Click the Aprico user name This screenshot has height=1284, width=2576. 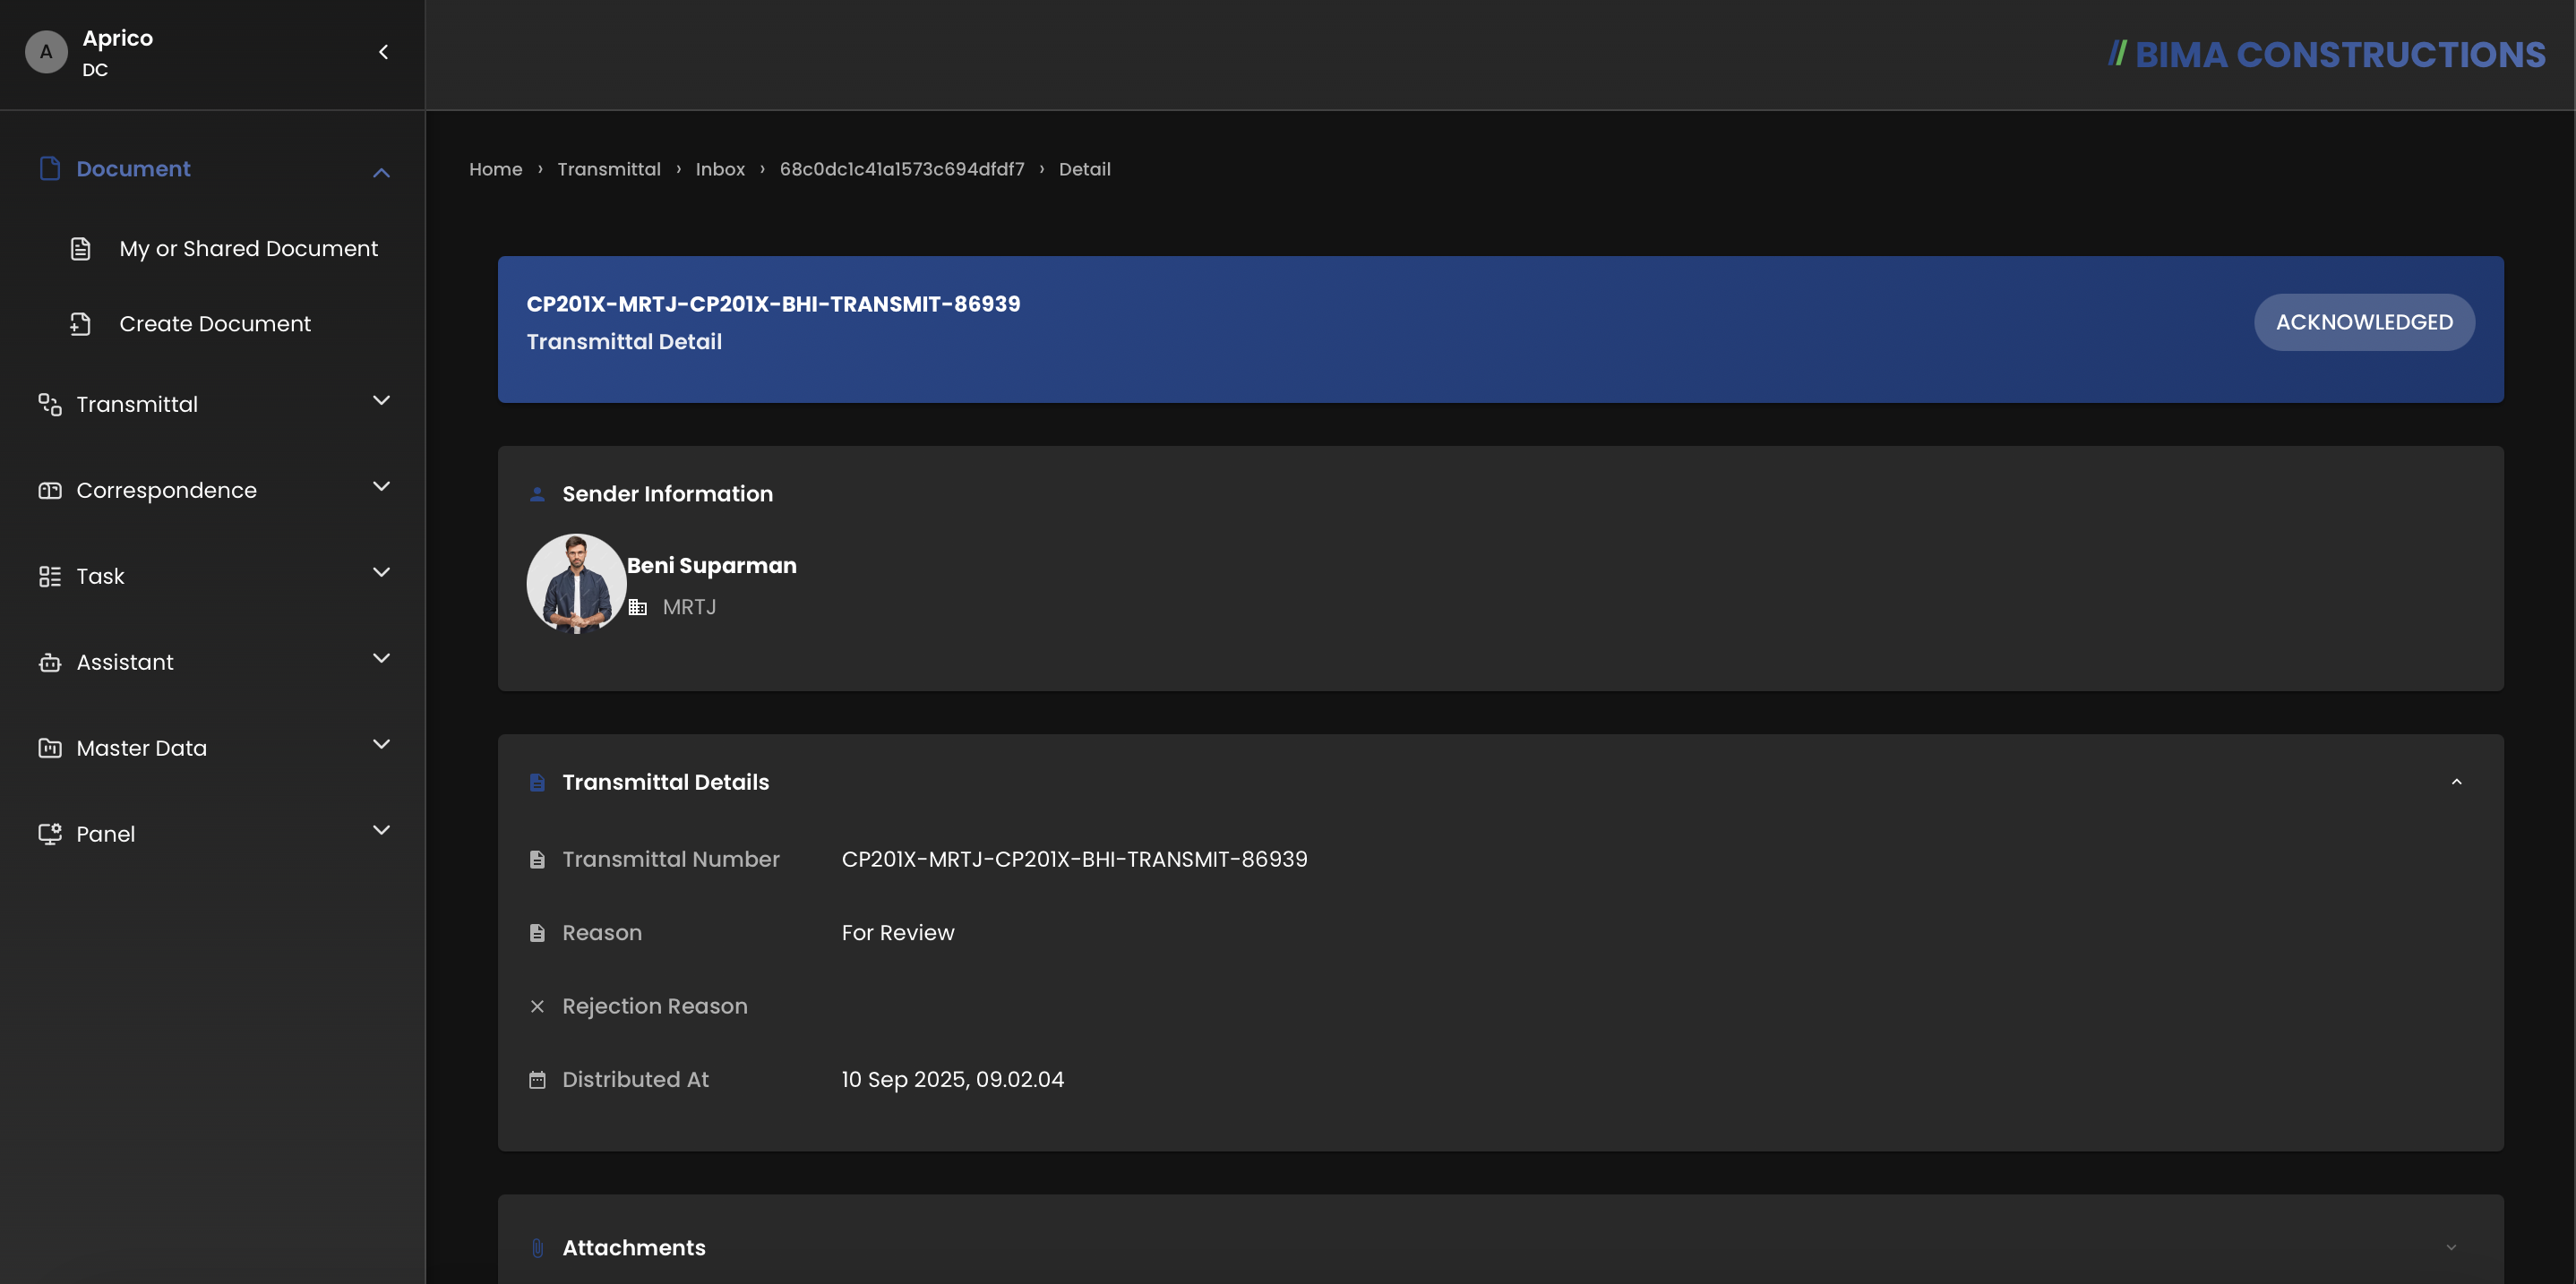tap(117, 38)
